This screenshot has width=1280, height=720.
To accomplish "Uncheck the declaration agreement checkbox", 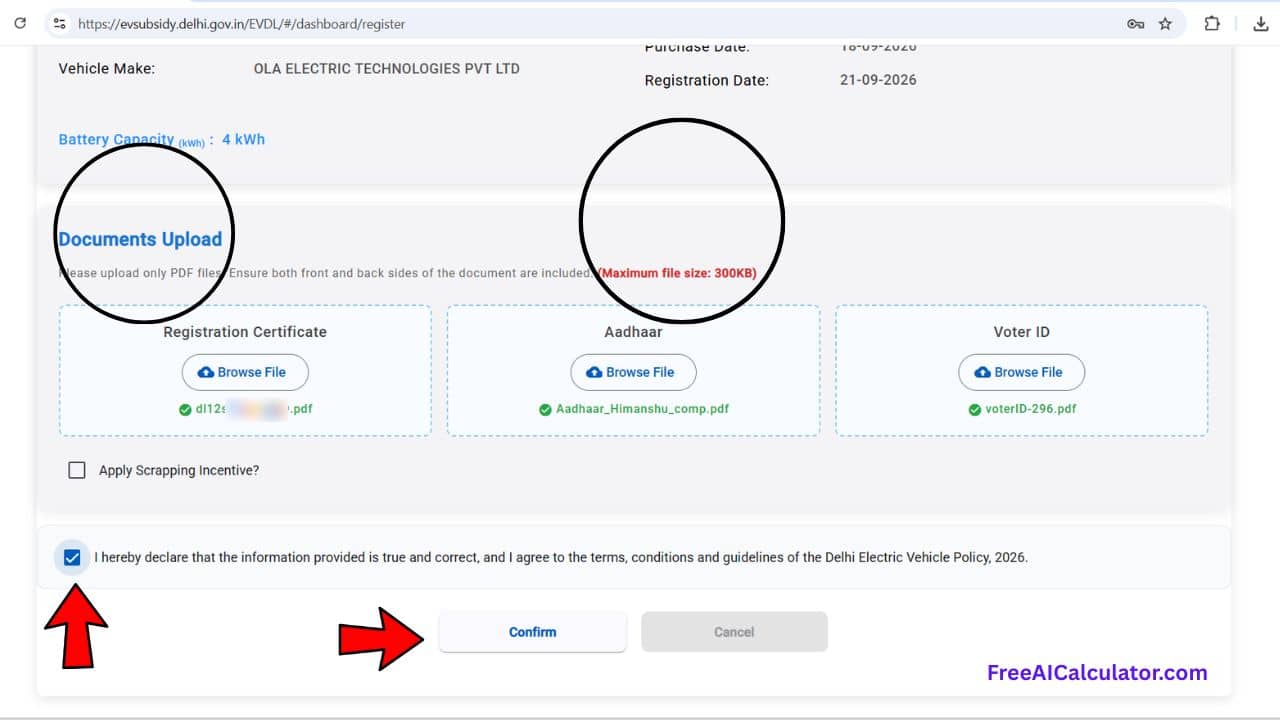I will click(72, 557).
